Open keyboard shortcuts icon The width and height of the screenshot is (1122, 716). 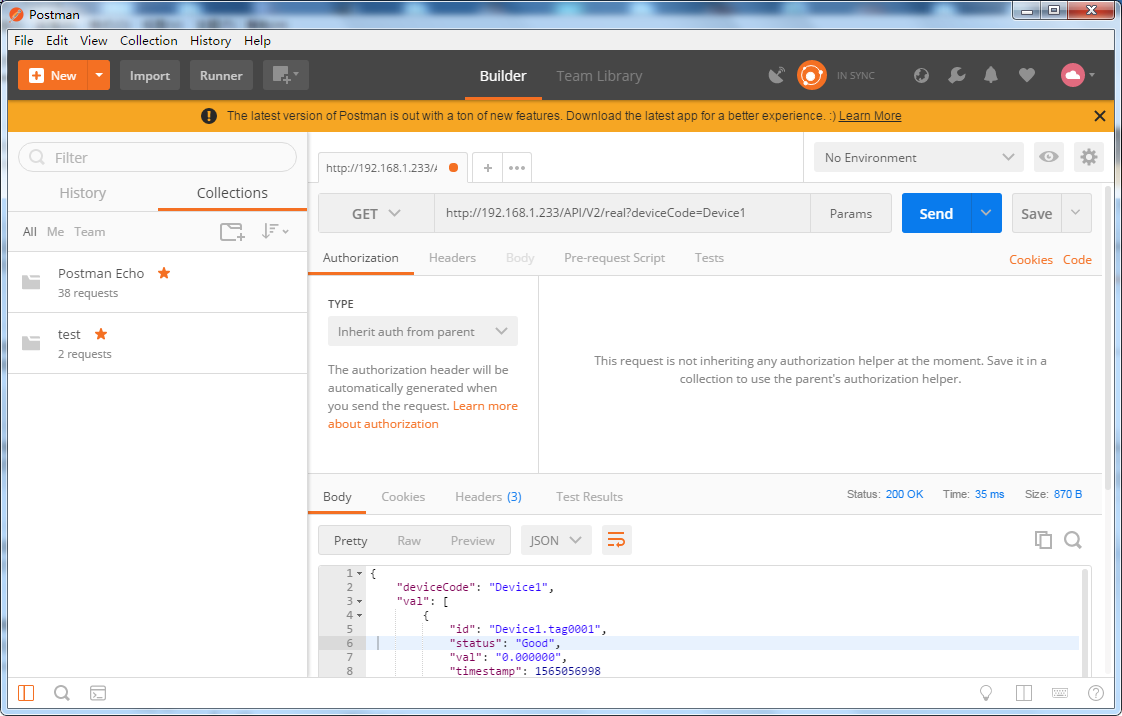(x=1060, y=692)
